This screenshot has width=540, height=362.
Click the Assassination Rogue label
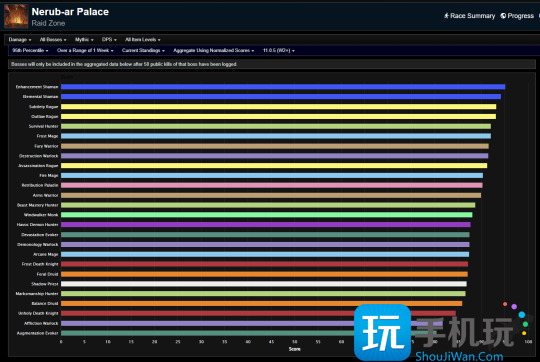[x=38, y=166]
